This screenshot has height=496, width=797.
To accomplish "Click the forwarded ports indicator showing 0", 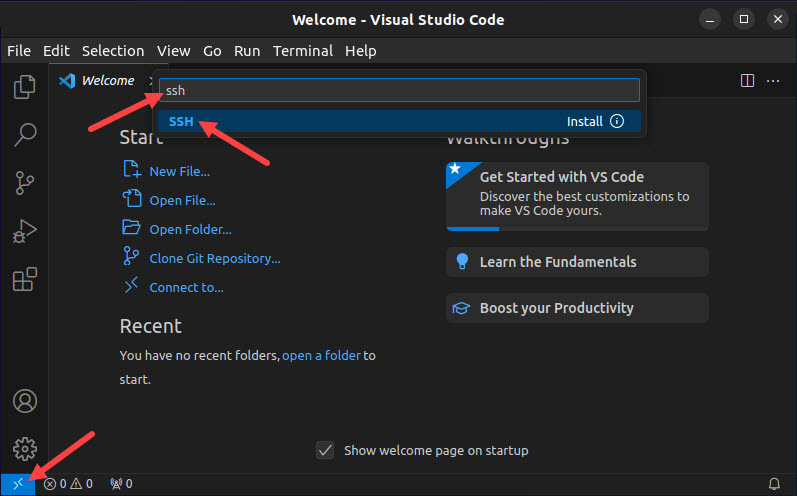I will click(121, 484).
